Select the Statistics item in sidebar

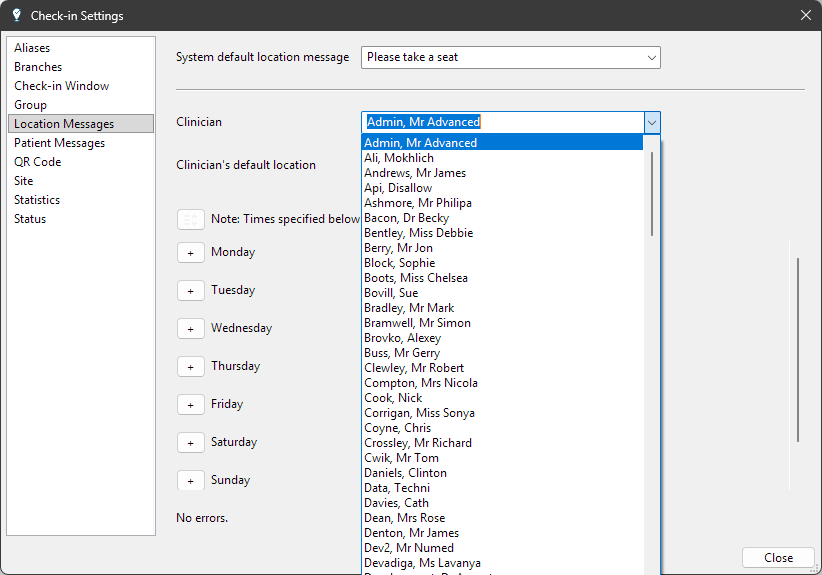[37, 200]
